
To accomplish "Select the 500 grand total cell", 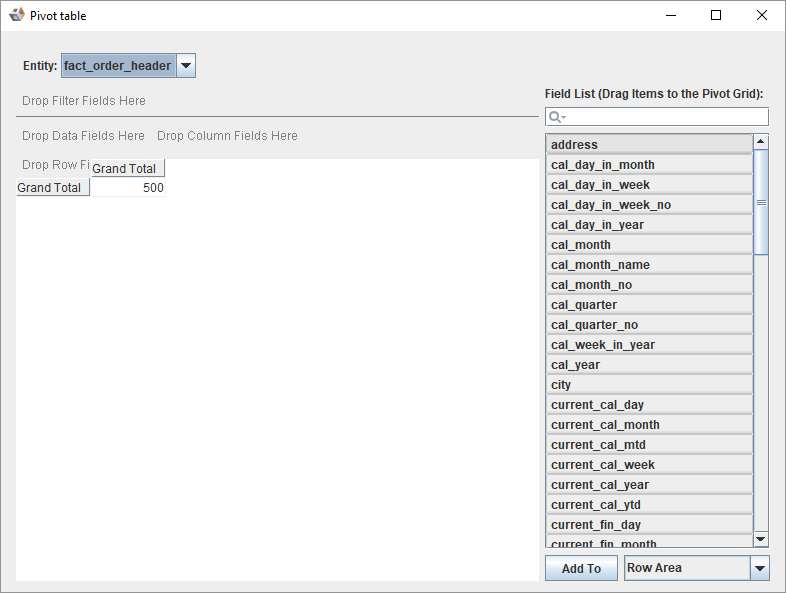I will [128, 188].
